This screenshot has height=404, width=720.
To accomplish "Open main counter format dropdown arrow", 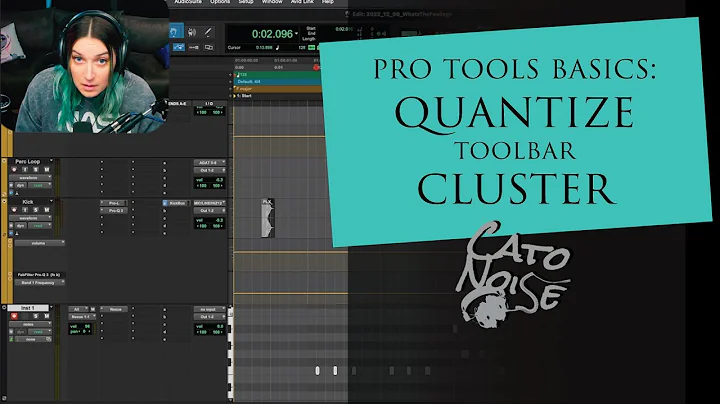I will [x=296, y=34].
